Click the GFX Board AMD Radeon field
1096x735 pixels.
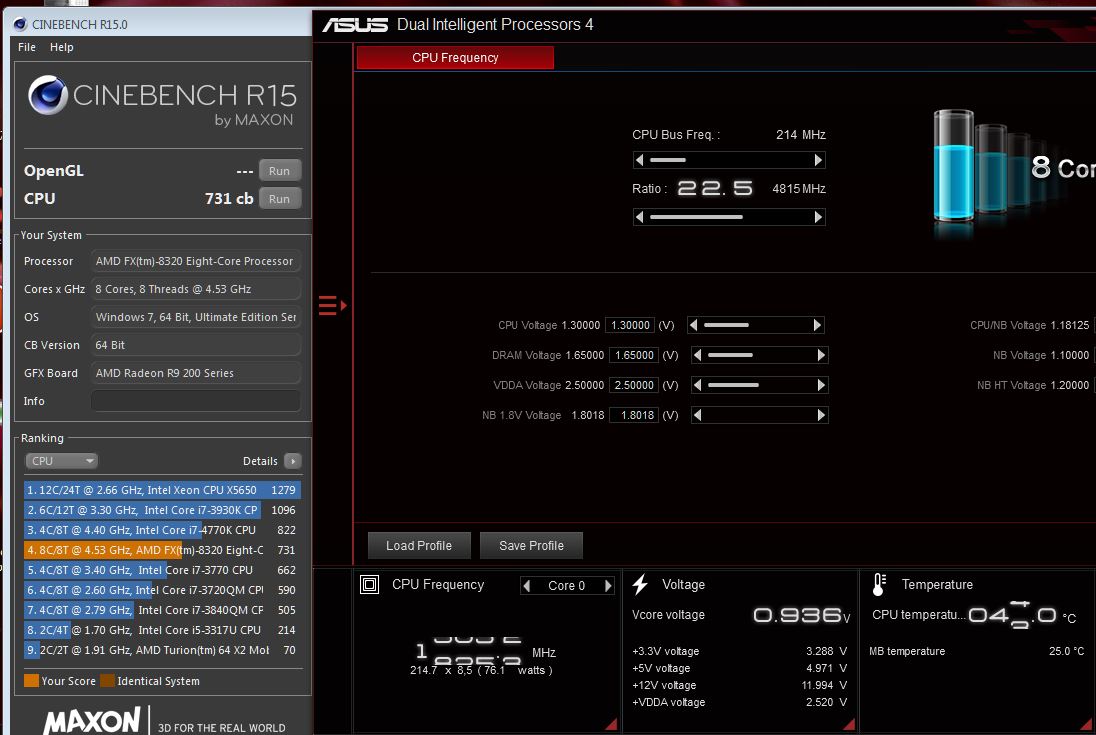click(196, 373)
